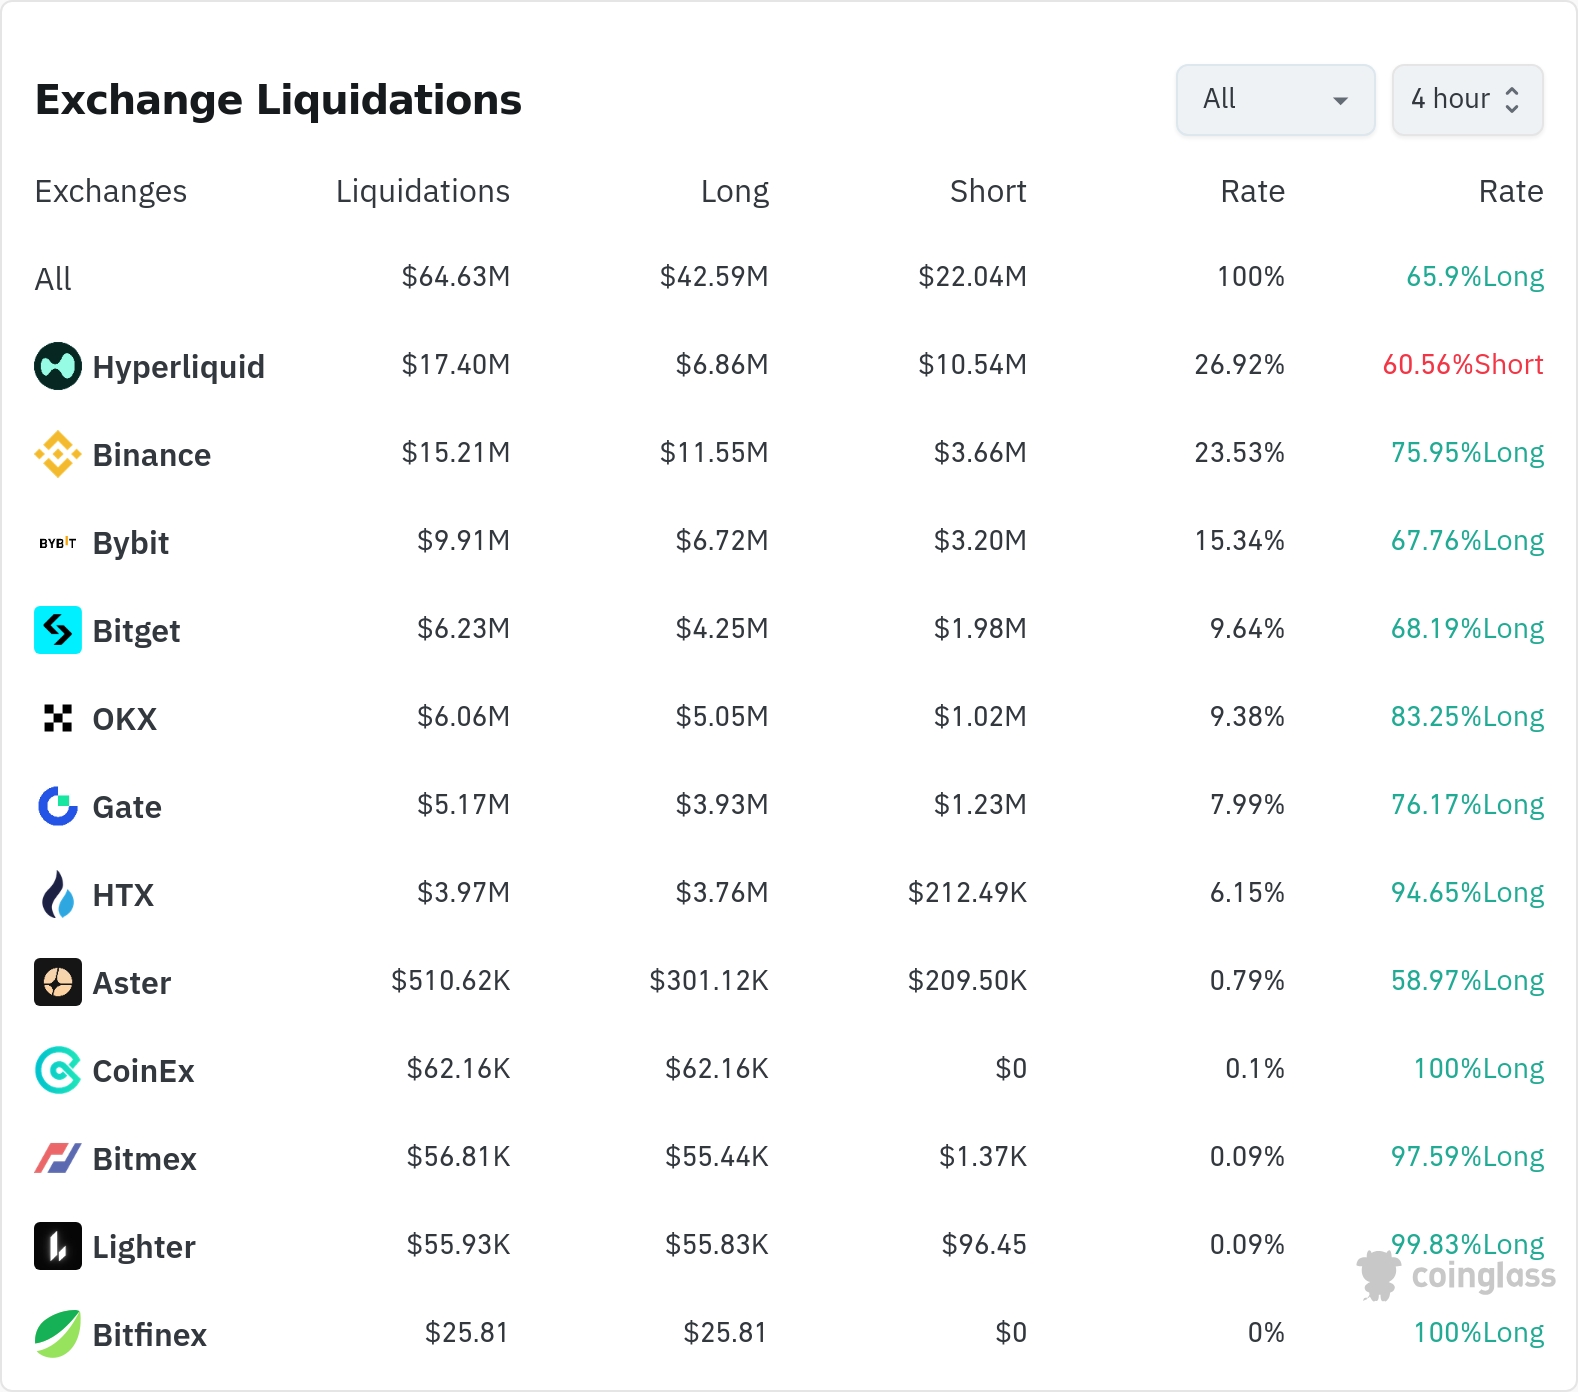1578x1392 pixels.
Task: Open the All coins filter dropdown
Action: pyautogui.click(x=1275, y=100)
